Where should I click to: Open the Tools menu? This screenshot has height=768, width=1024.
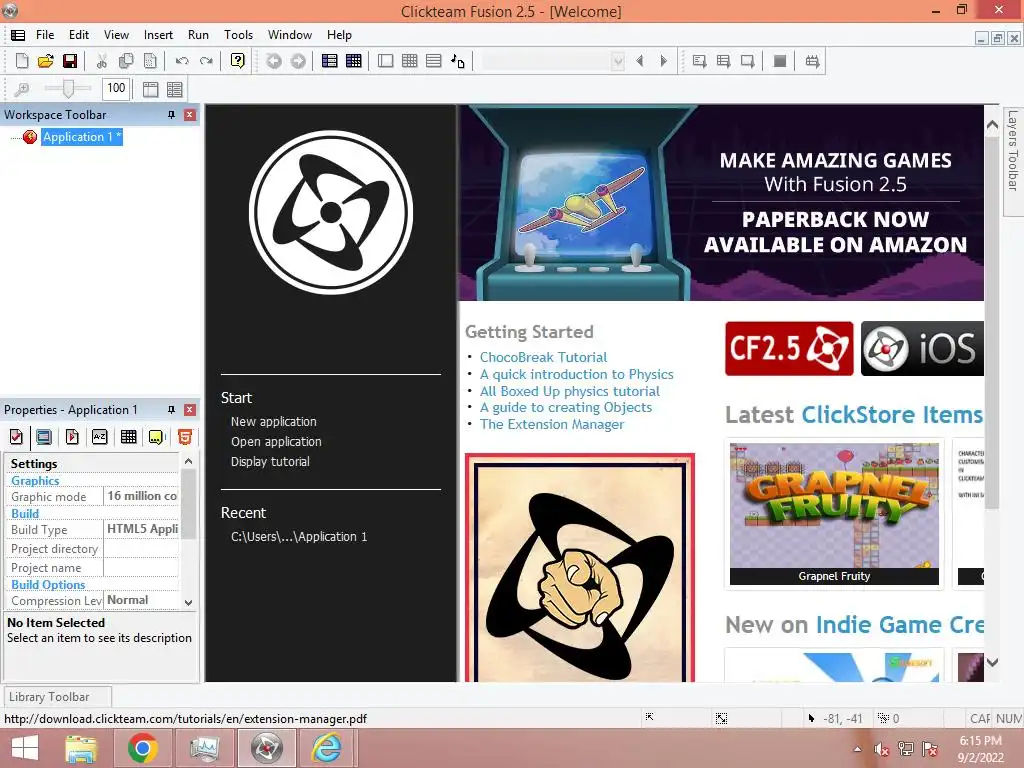pyautogui.click(x=238, y=35)
